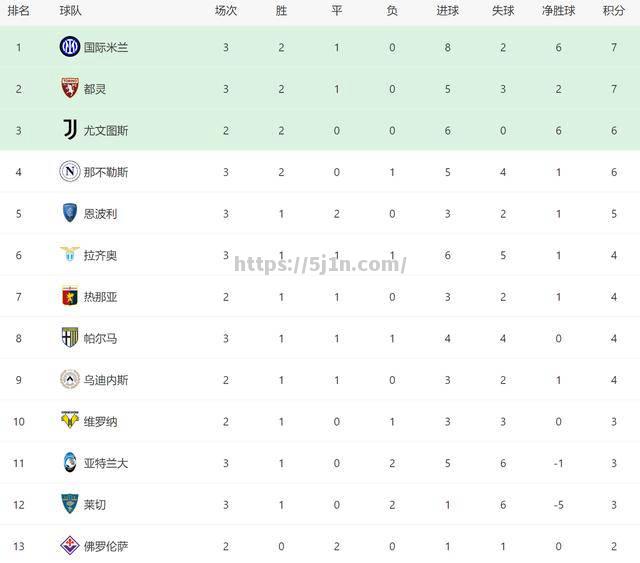Click the Napoli N badge
Image resolution: width=640 pixels, height=563 pixels.
[x=70, y=171]
